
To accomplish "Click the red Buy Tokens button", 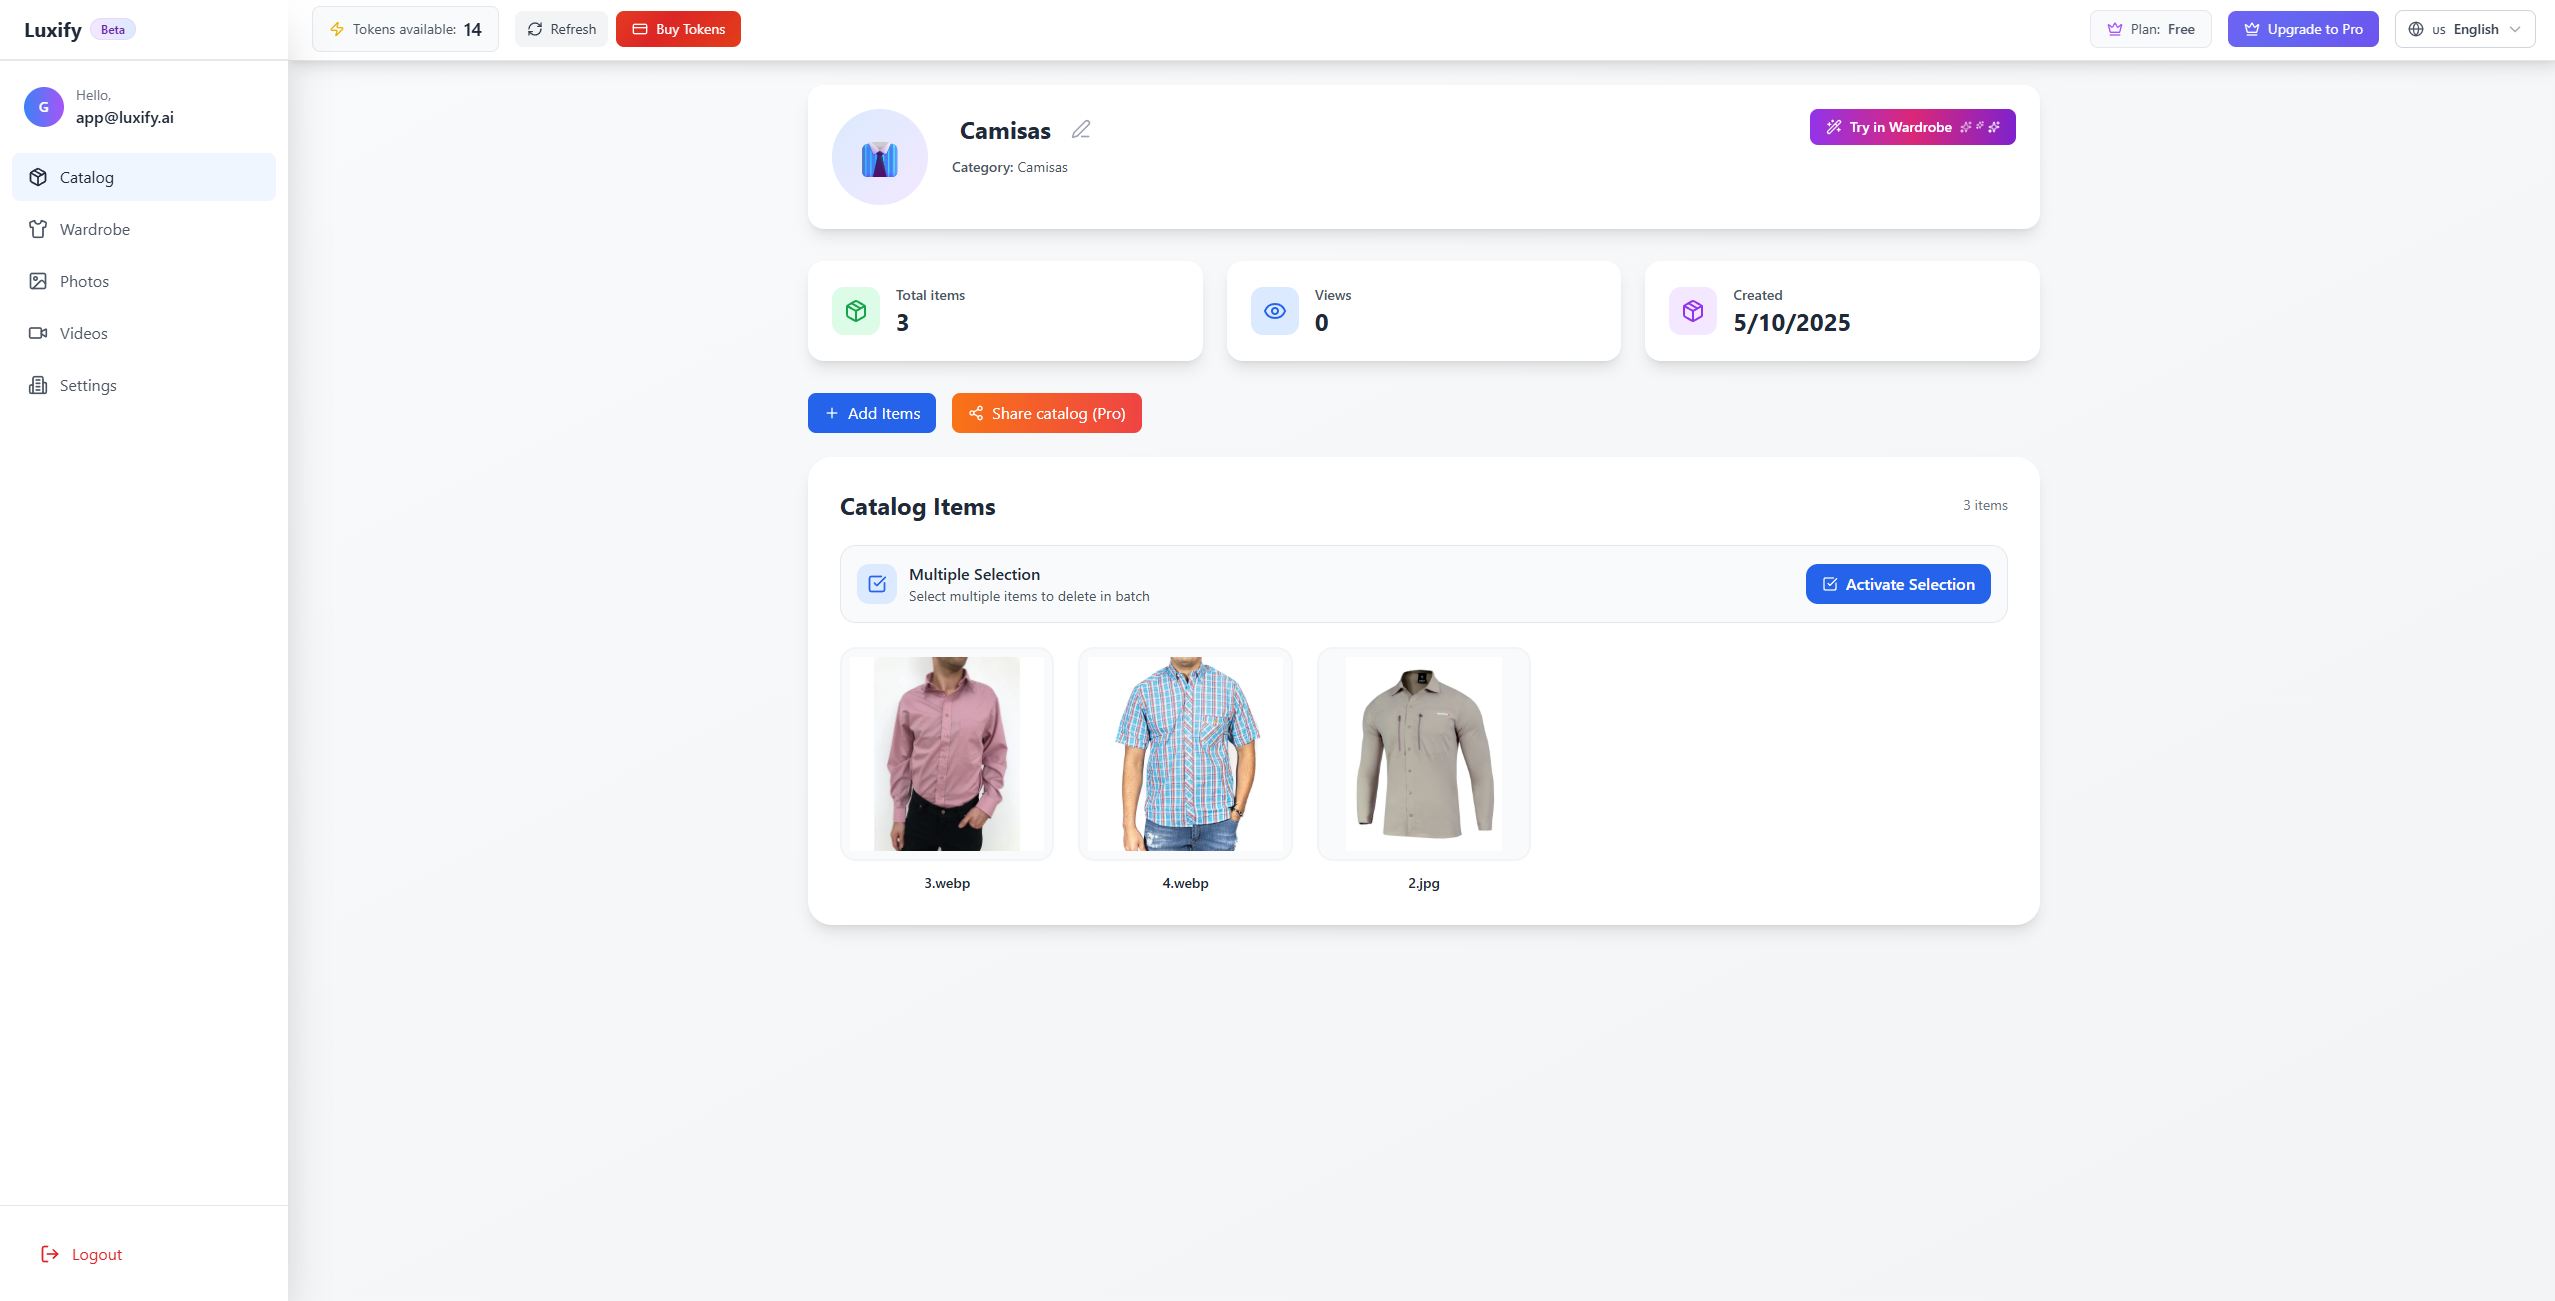I will click(x=678, y=29).
